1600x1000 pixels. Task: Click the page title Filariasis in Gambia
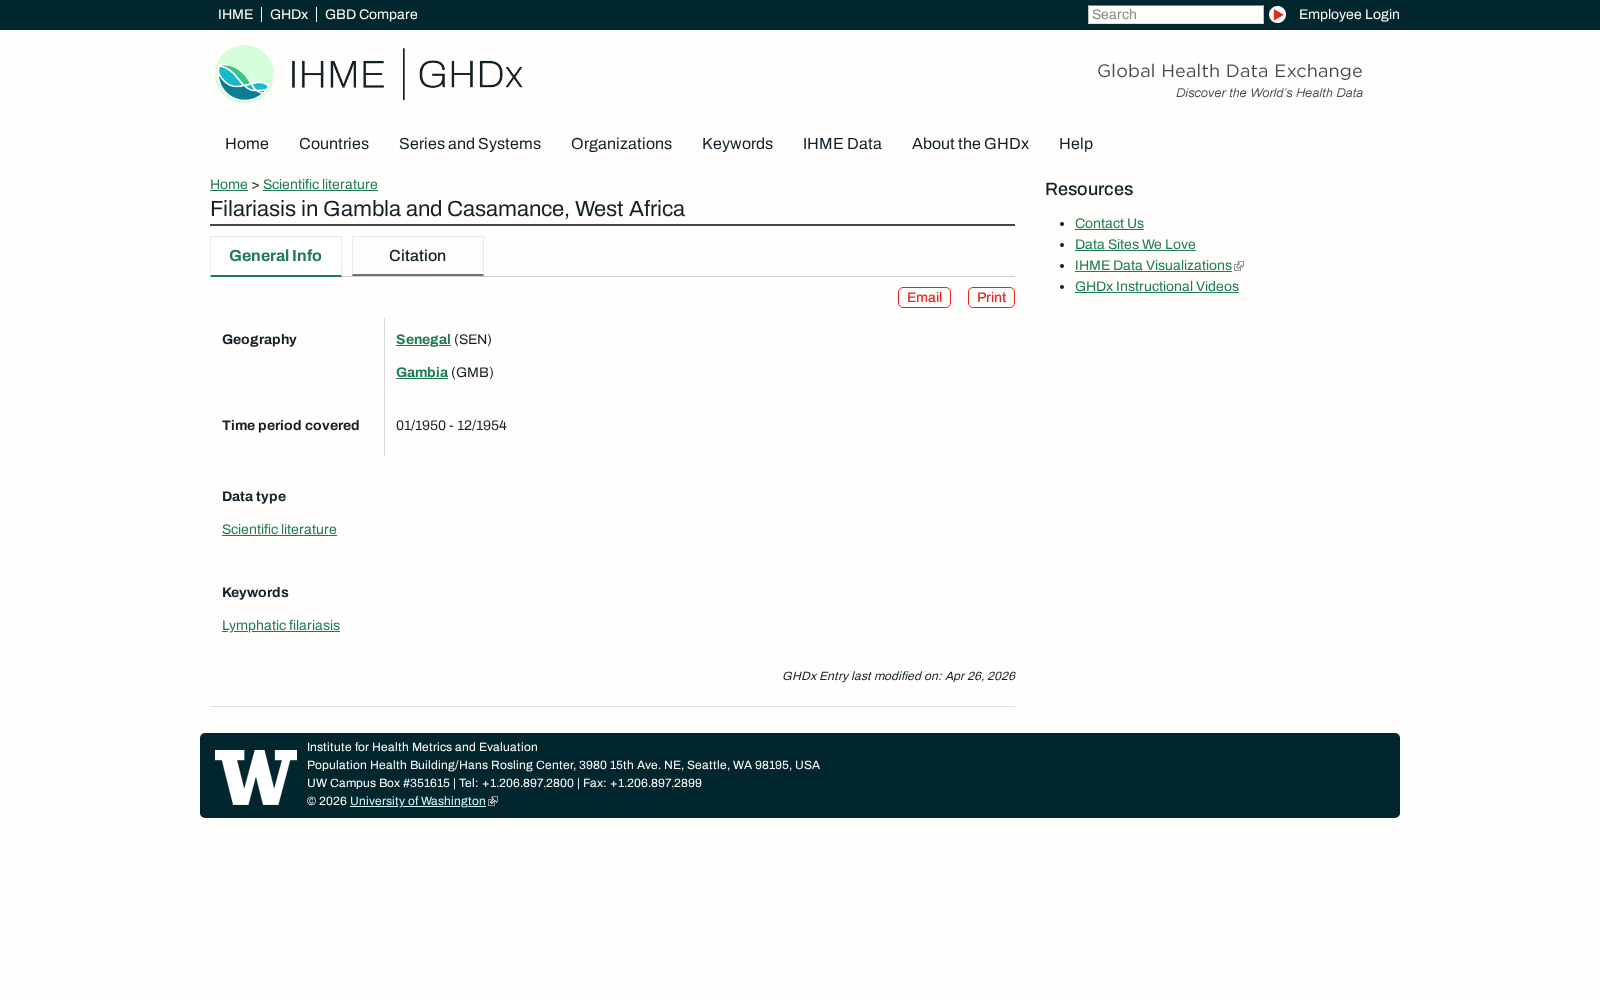[447, 209]
